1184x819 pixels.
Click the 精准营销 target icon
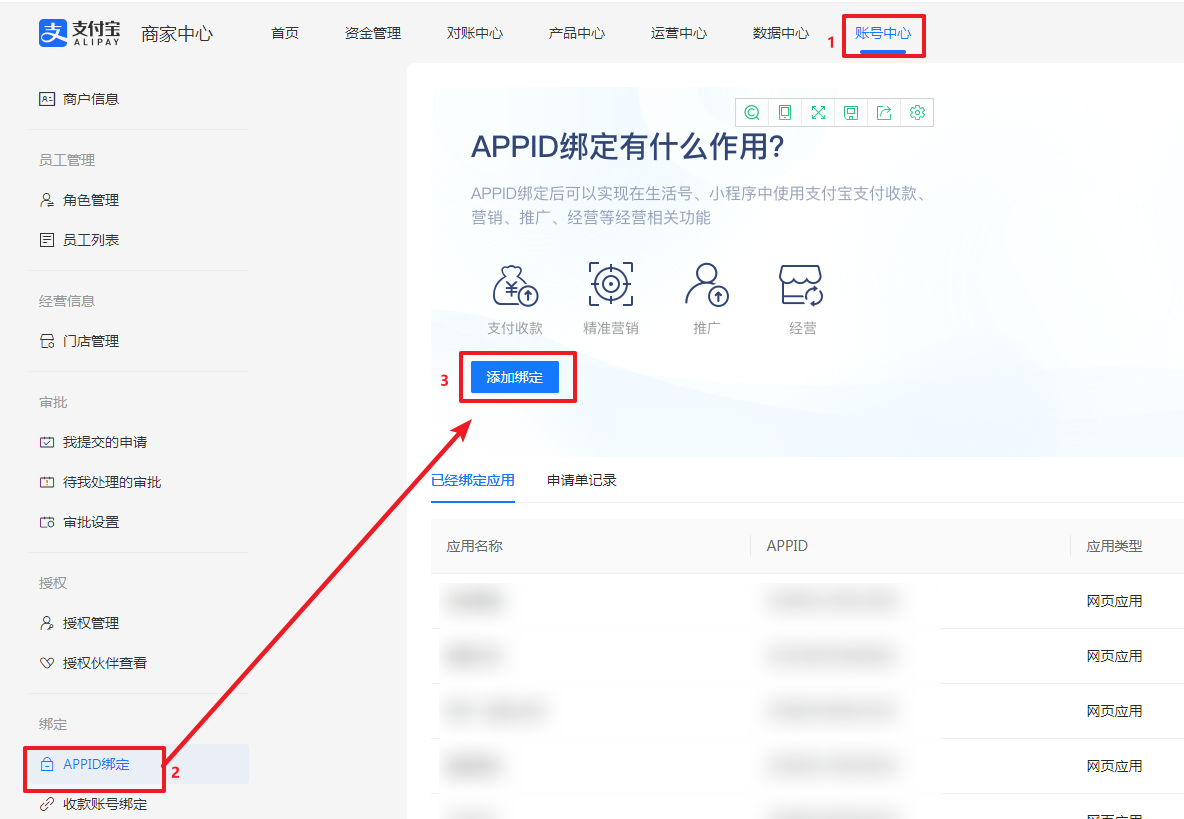611,284
